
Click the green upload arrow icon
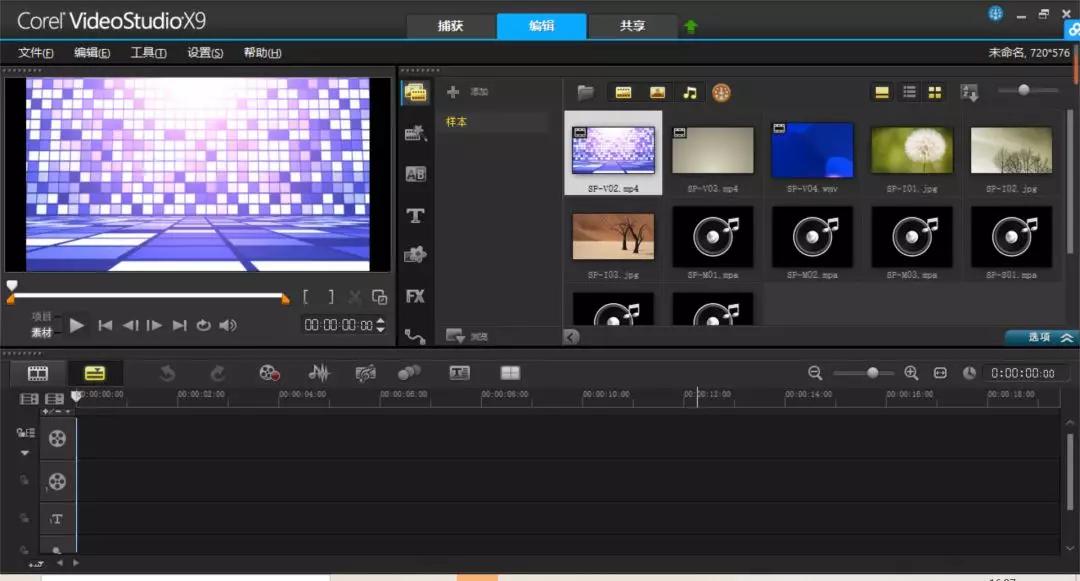coord(690,26)
